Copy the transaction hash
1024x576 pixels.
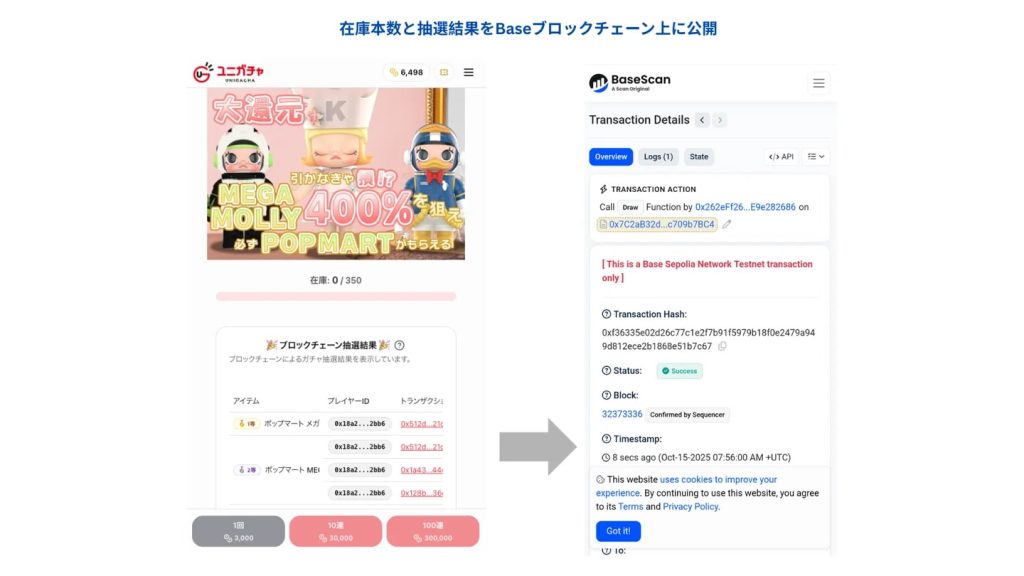tap(722, 346)
